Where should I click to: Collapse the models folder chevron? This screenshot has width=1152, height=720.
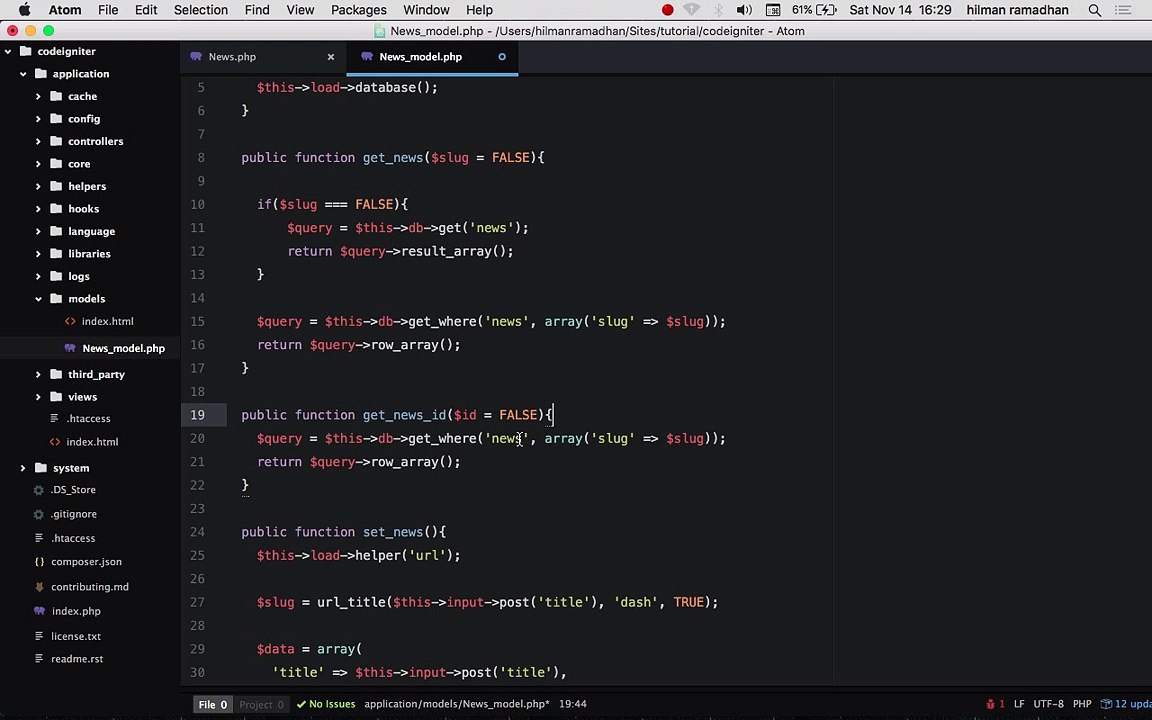(x=38, y=299)
